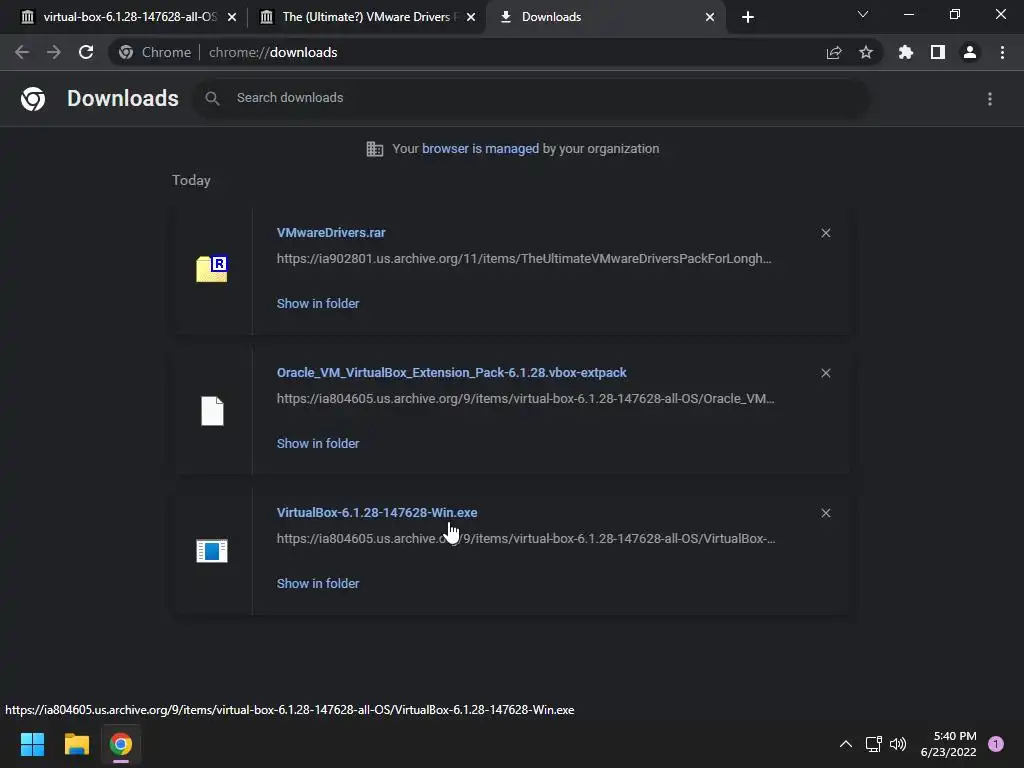The image size is (1024, 768).
Task: Open File Explorer from the taskbar
Action: [76, 744]
